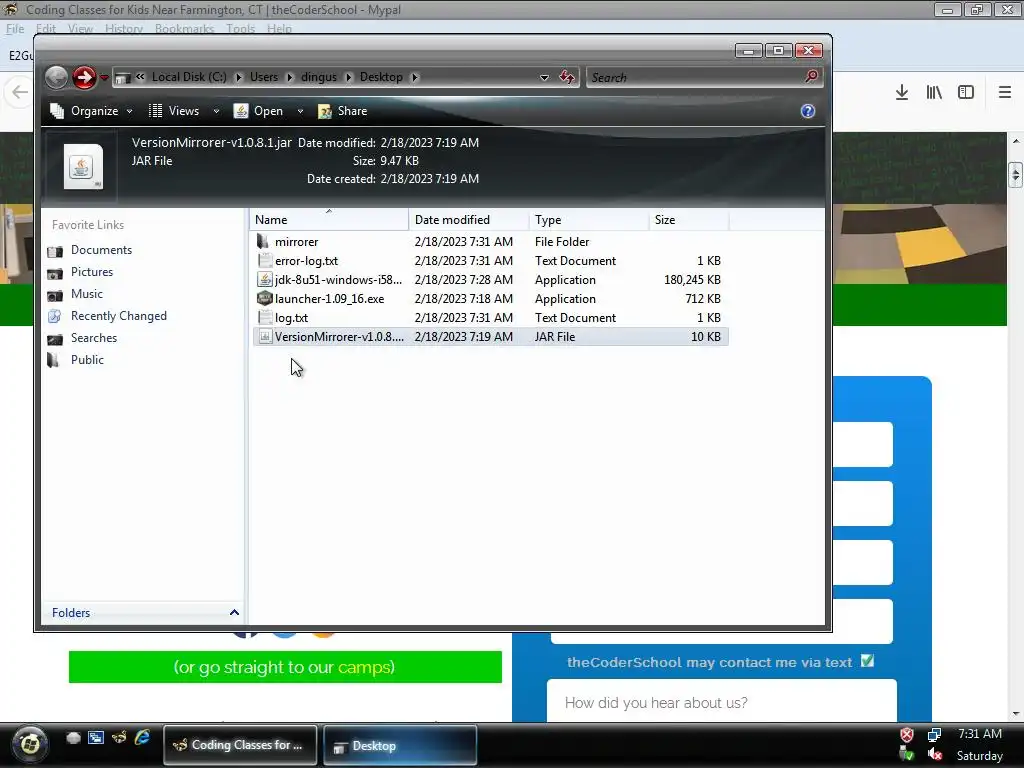Sort files by Size column header
This screenshot has height=768, width=1024.
(x=689, y=220)
